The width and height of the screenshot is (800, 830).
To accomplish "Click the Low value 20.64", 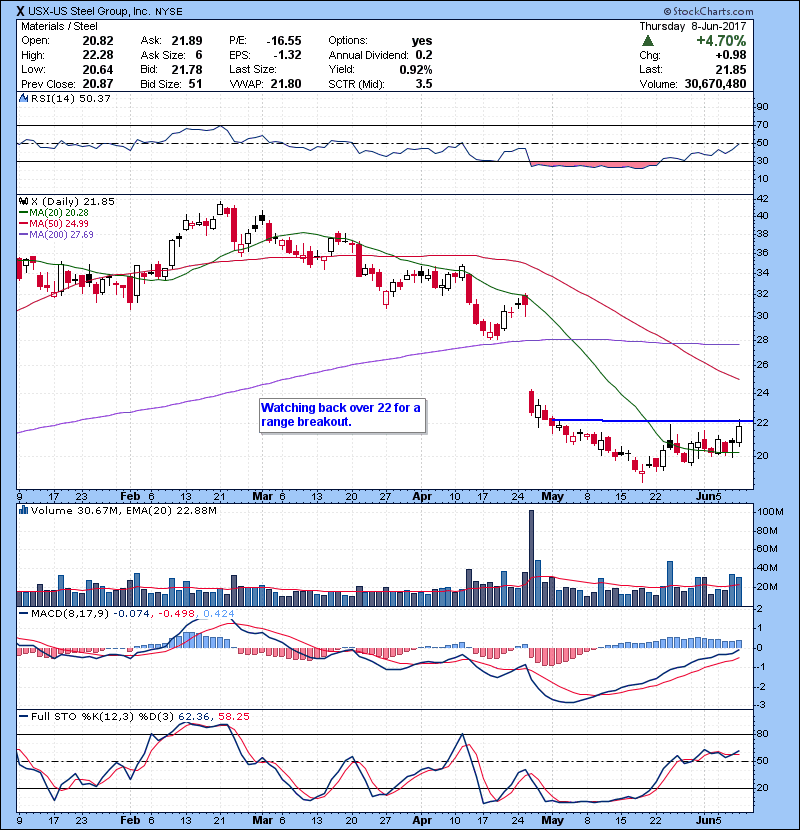I will pos(97,69).
